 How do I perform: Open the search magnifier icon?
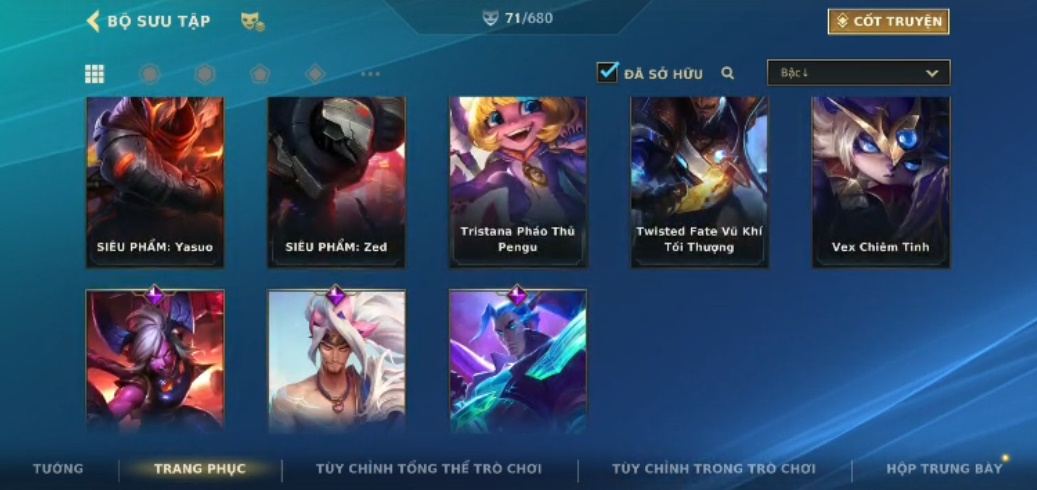(x=727, y=73)
